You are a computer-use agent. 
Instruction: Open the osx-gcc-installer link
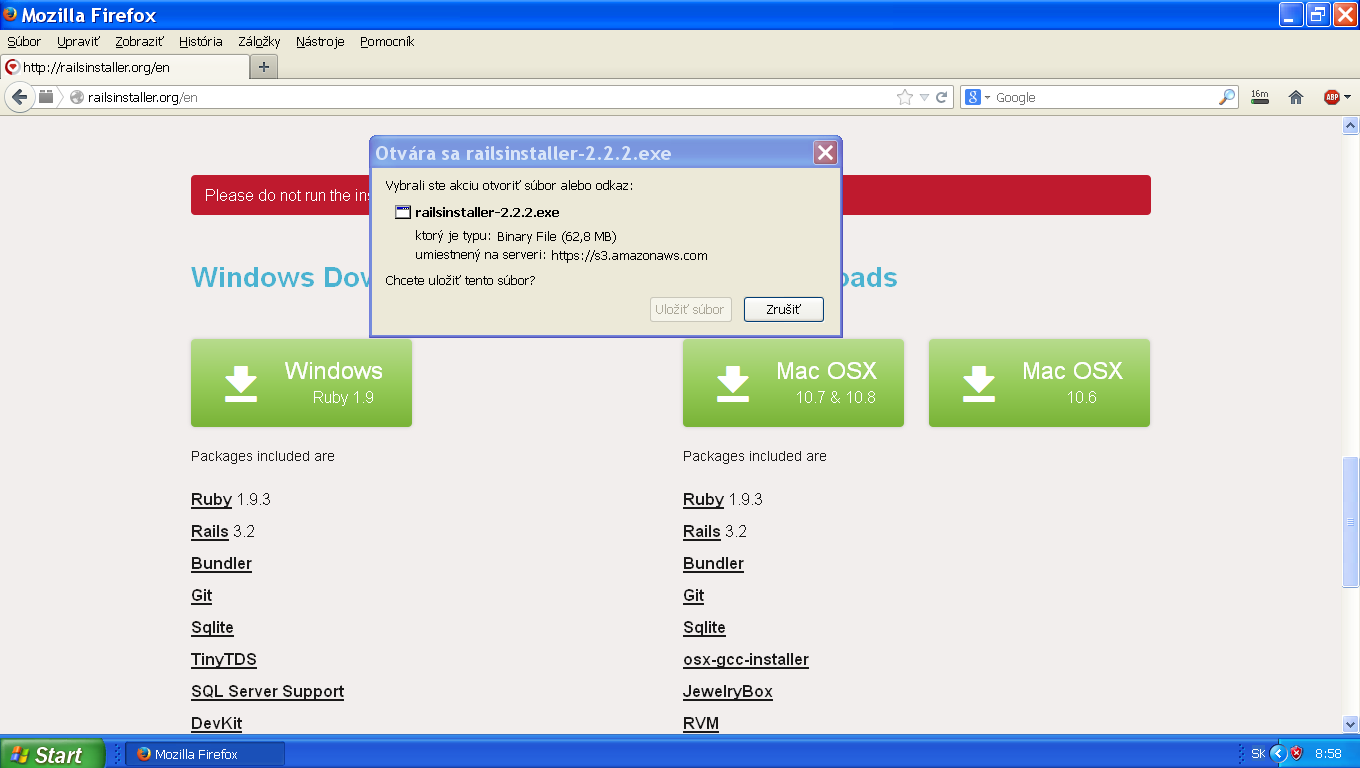tap(746, 659)
